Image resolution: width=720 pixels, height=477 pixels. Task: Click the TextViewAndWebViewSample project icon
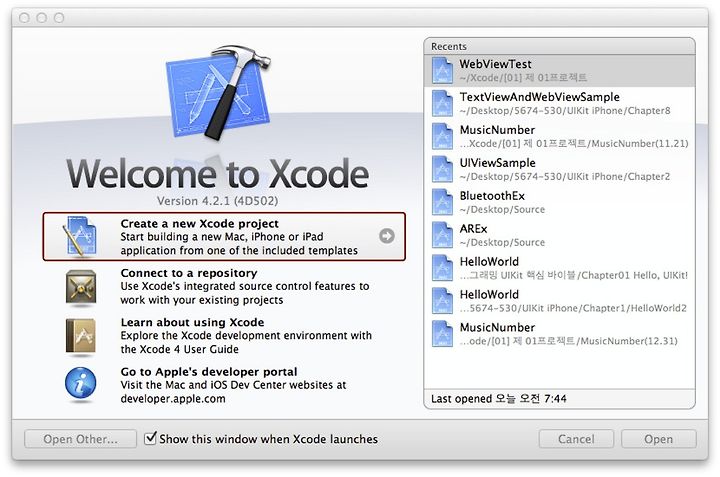point(442,103)
